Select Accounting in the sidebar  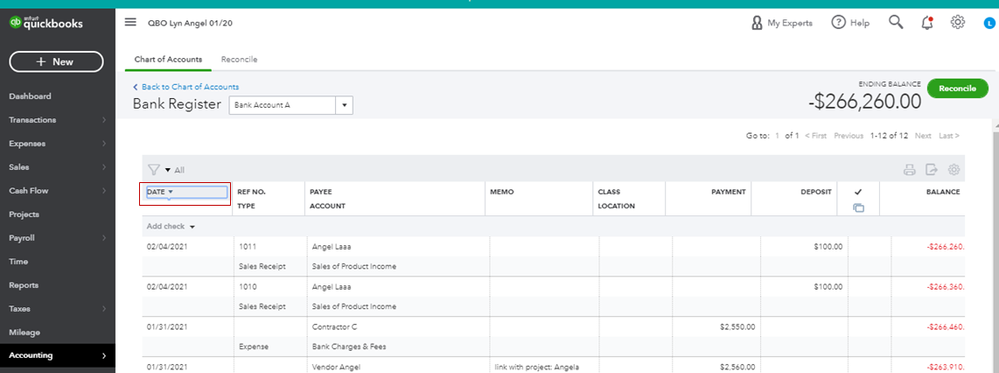pos(57,356)
